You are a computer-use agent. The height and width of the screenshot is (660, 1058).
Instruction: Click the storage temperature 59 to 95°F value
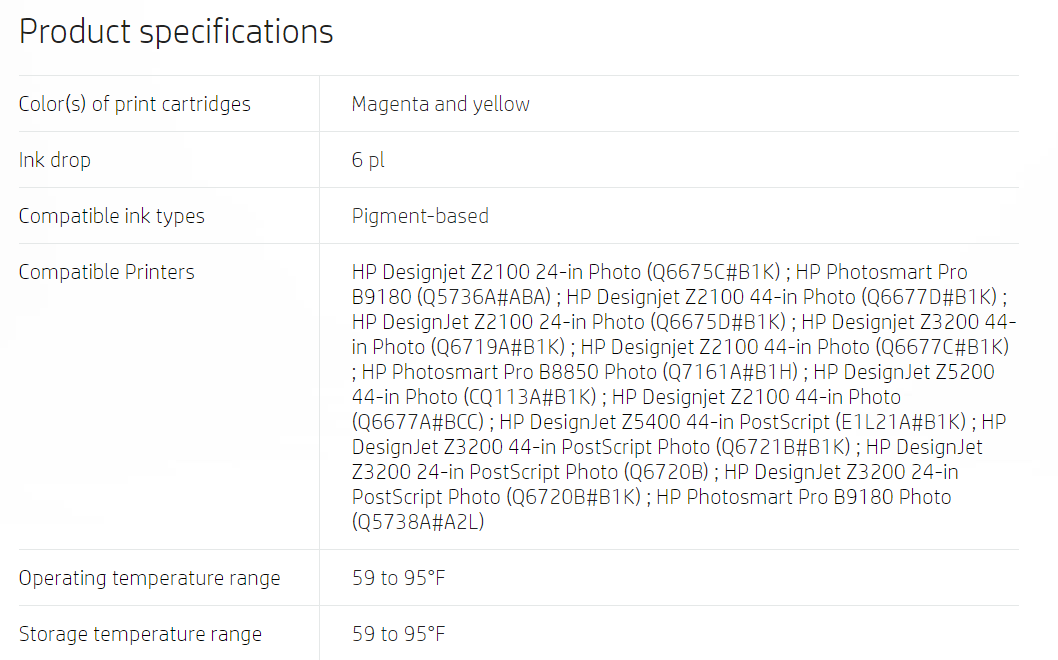(398, 634)
